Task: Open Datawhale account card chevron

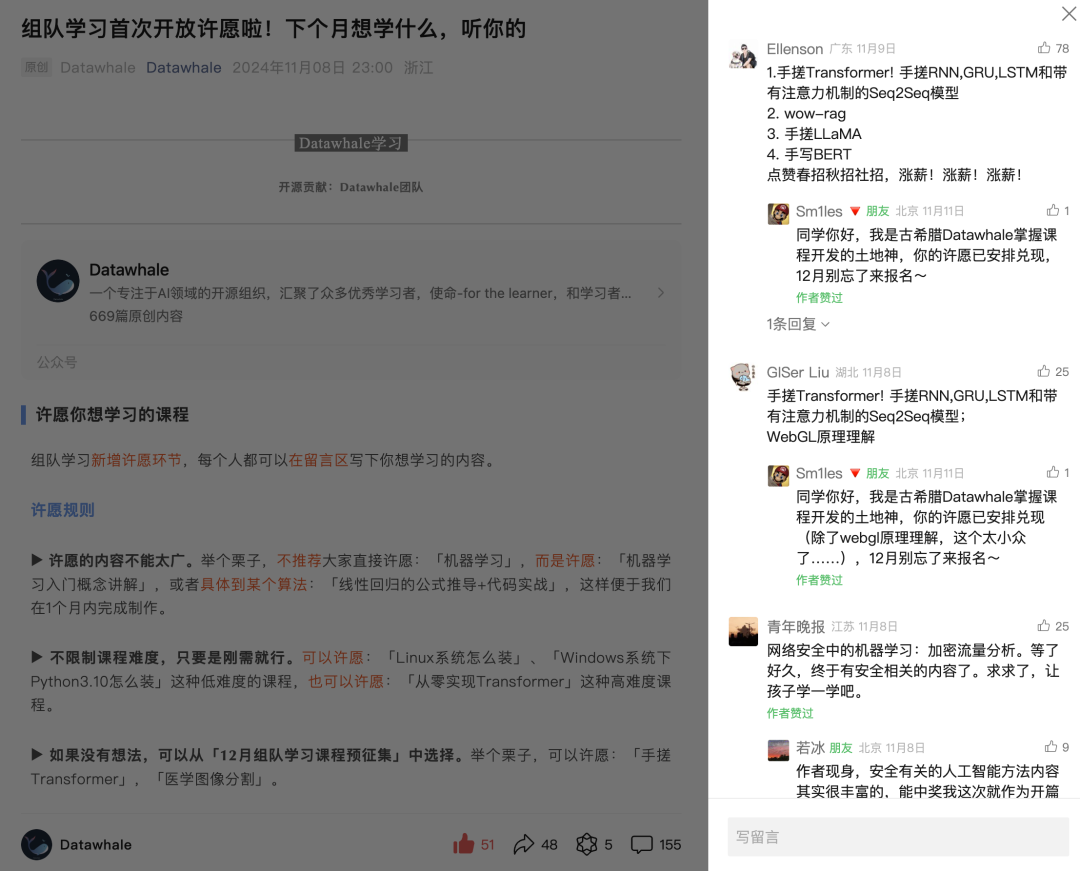Action: (x=661, y=293)
